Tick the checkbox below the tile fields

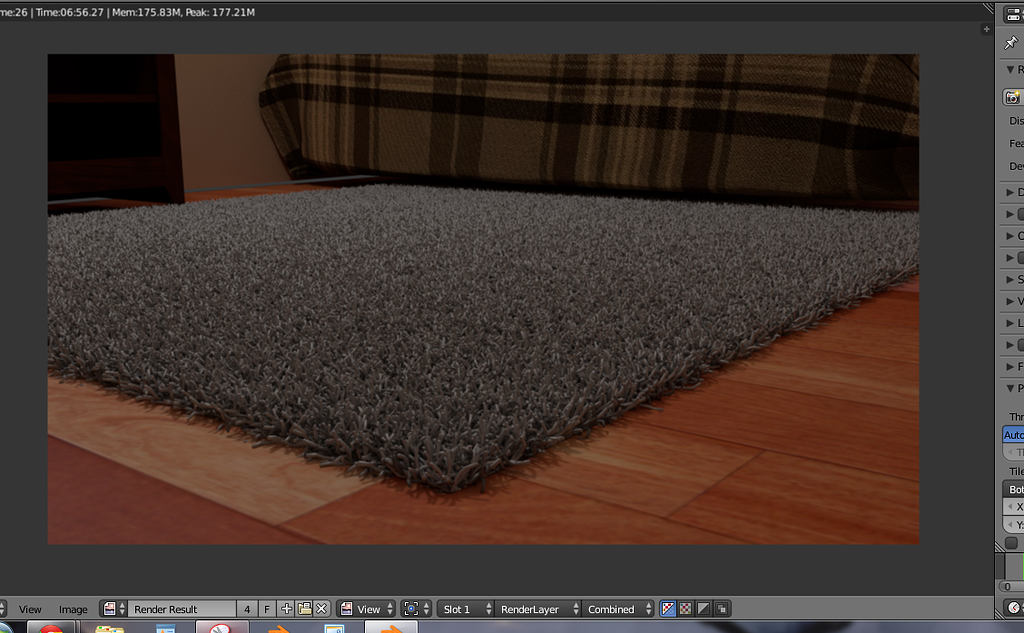pyautogui.click(x=1012, y=543)
